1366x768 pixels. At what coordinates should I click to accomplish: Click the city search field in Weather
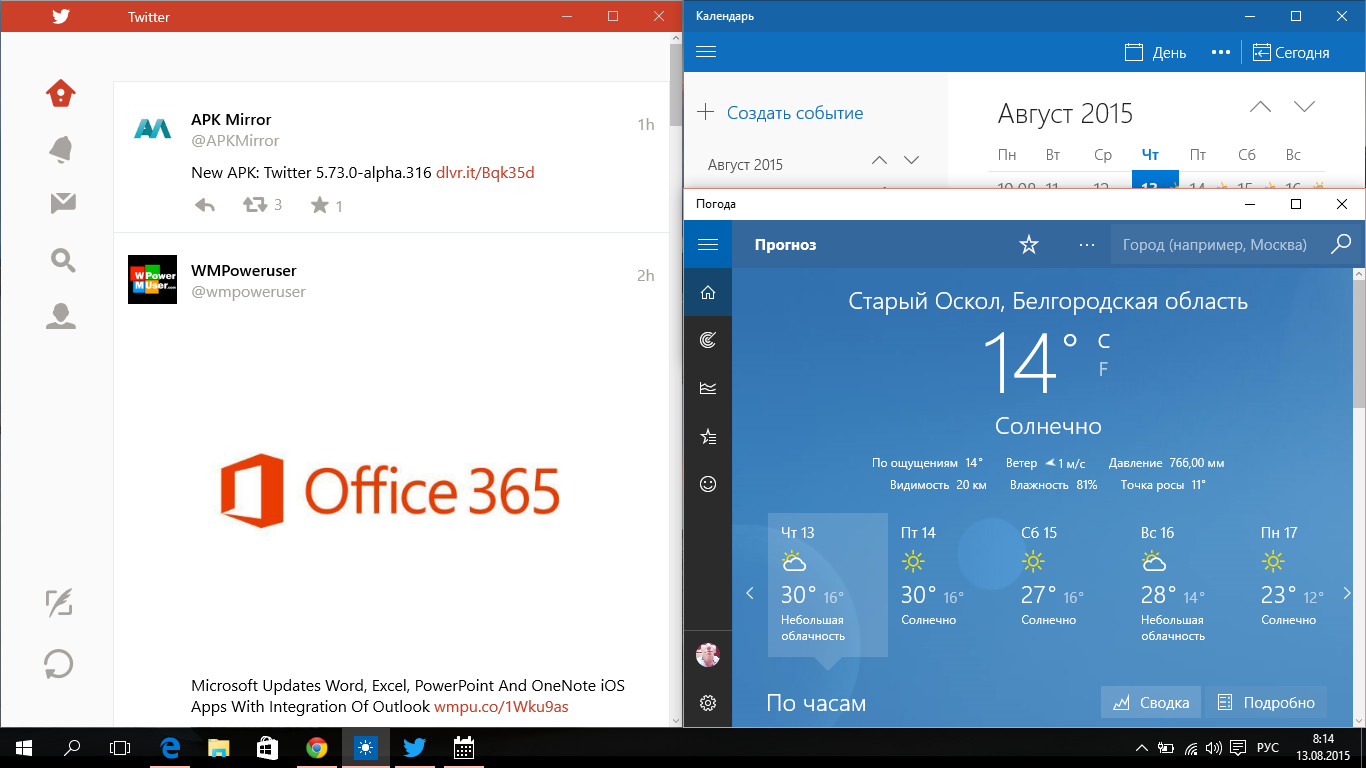[x=1214, y=244]
